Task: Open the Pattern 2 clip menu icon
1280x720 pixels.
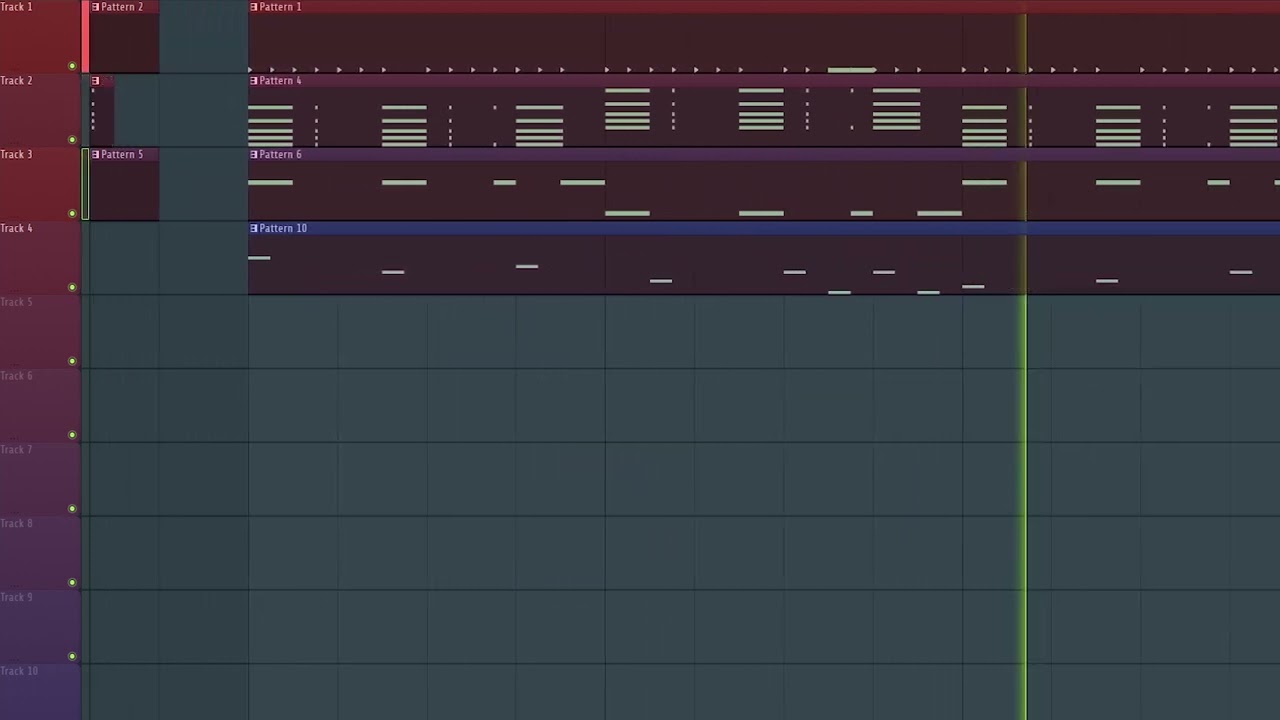Action: 96,7
